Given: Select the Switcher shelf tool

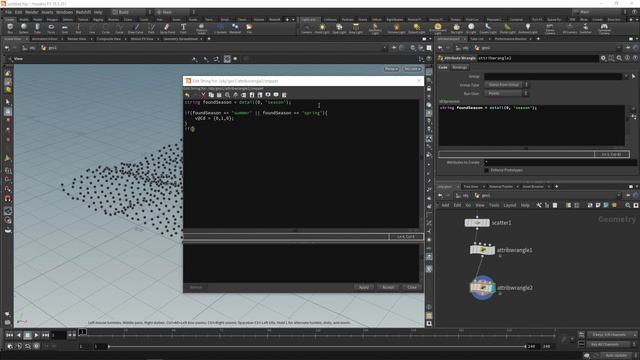Looking at the screenshot, I should coord(585,28).
